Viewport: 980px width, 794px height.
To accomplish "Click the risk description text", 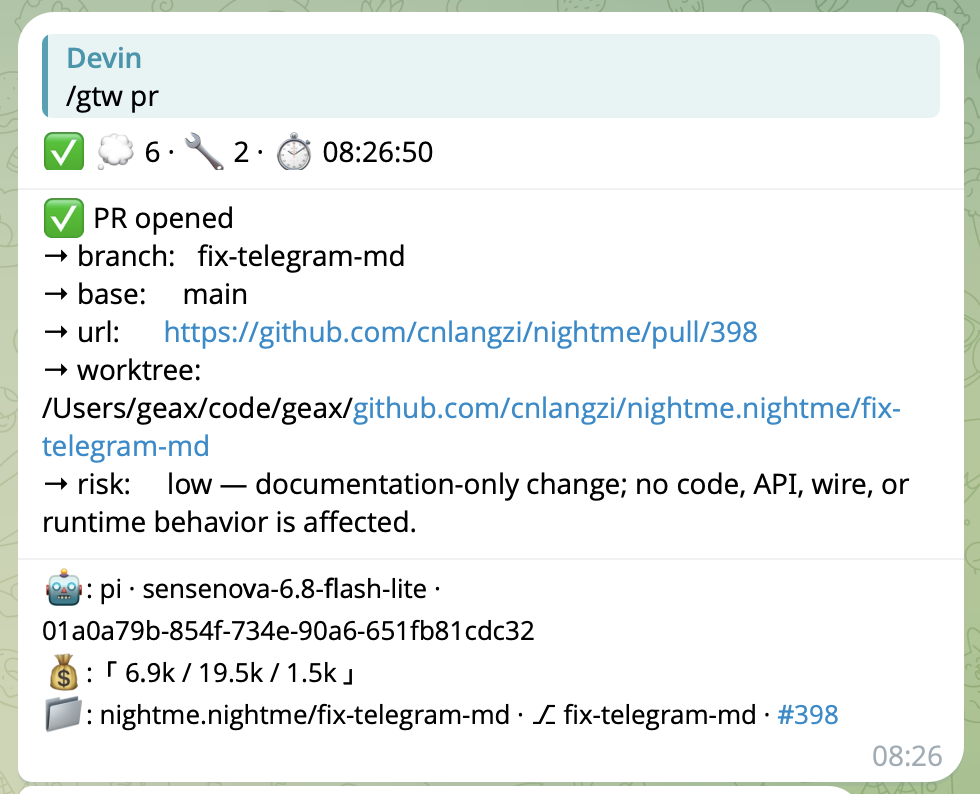I will pos(476,503).
